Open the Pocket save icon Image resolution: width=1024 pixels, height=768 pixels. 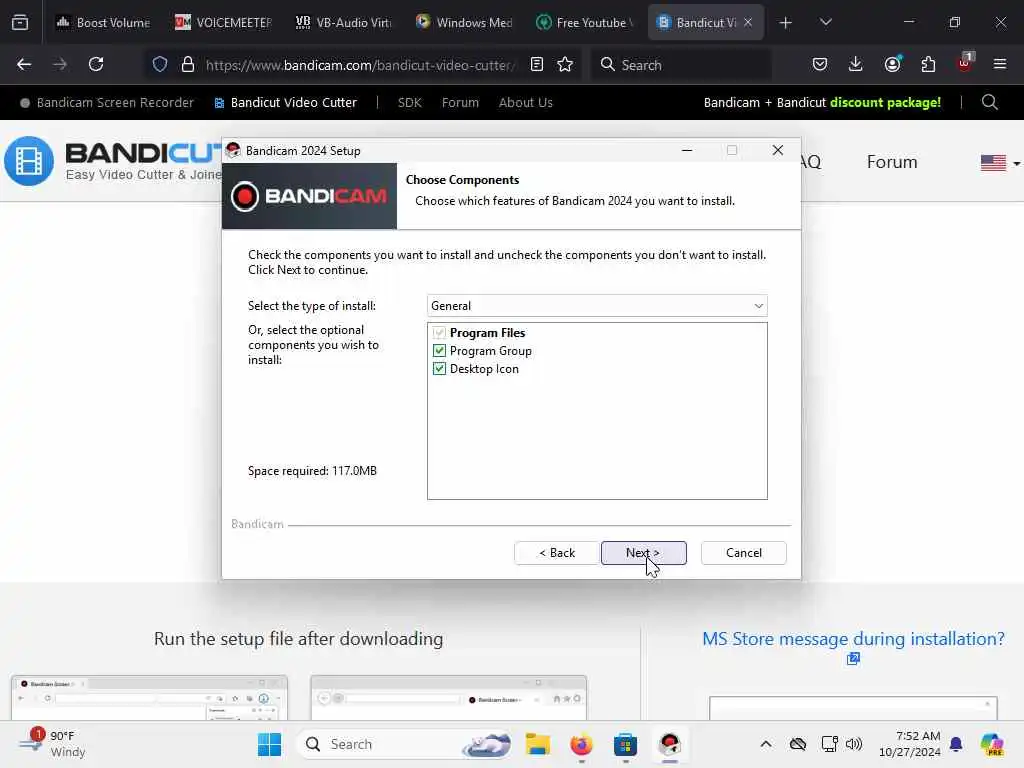click(820, 64)
